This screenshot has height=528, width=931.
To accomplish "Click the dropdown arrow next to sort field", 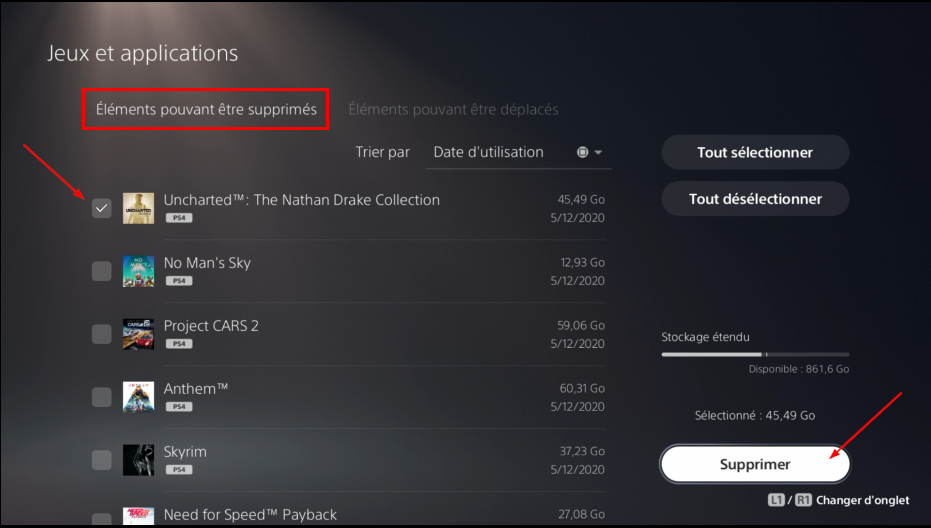I will tap(598, 153).
